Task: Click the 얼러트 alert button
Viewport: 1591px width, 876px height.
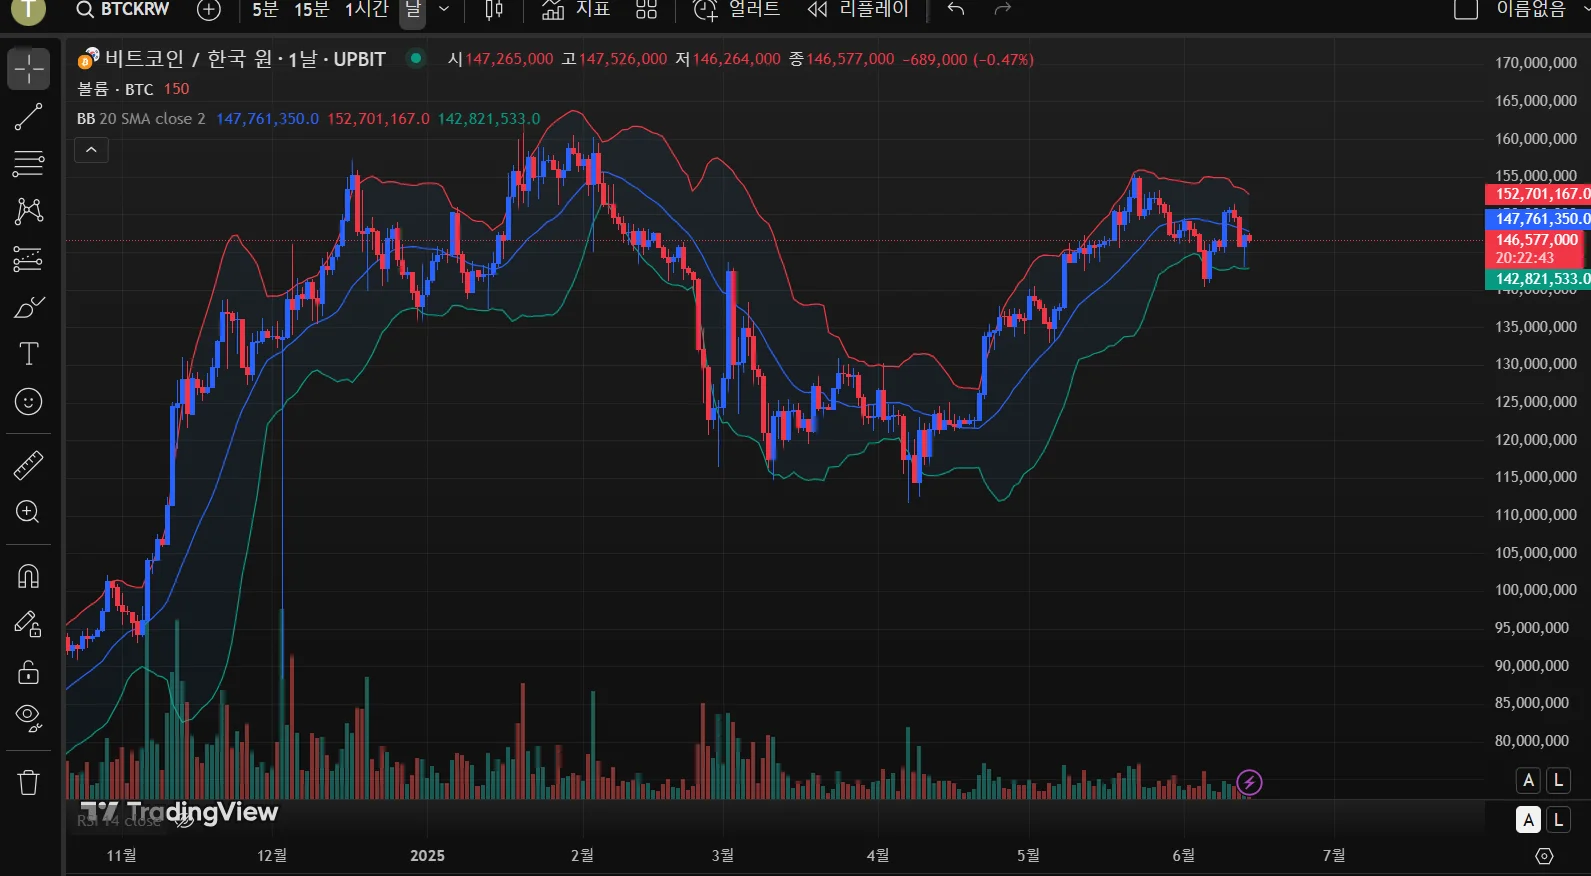Action: [x=737, y=10]
